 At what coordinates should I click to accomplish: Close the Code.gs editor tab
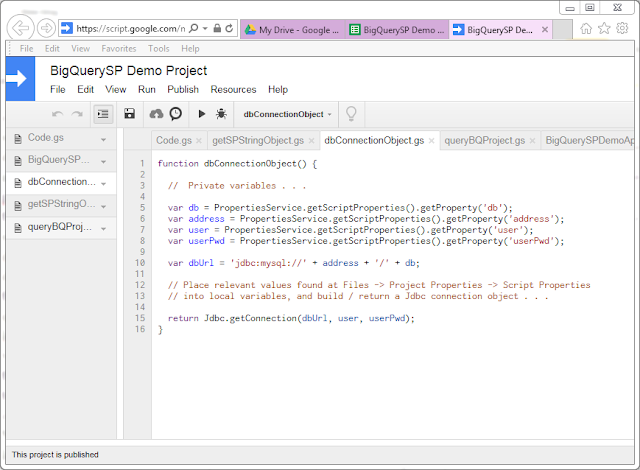tap(199, 141)
